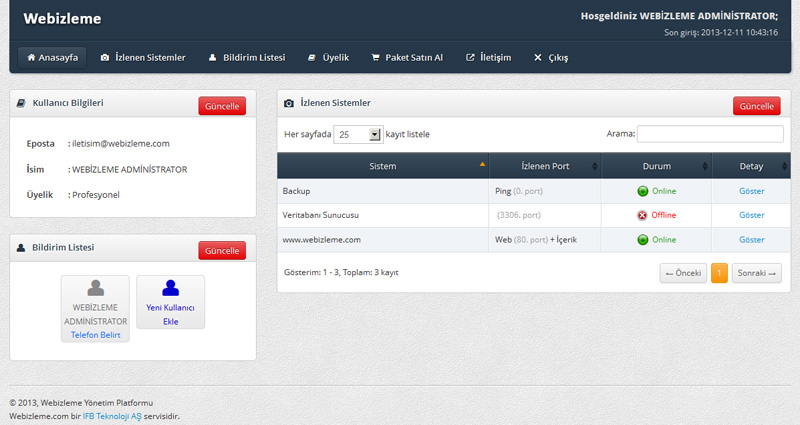Sort table by Durum column
The height and width of the screenshot is (425, 800).
pos(656,166)
